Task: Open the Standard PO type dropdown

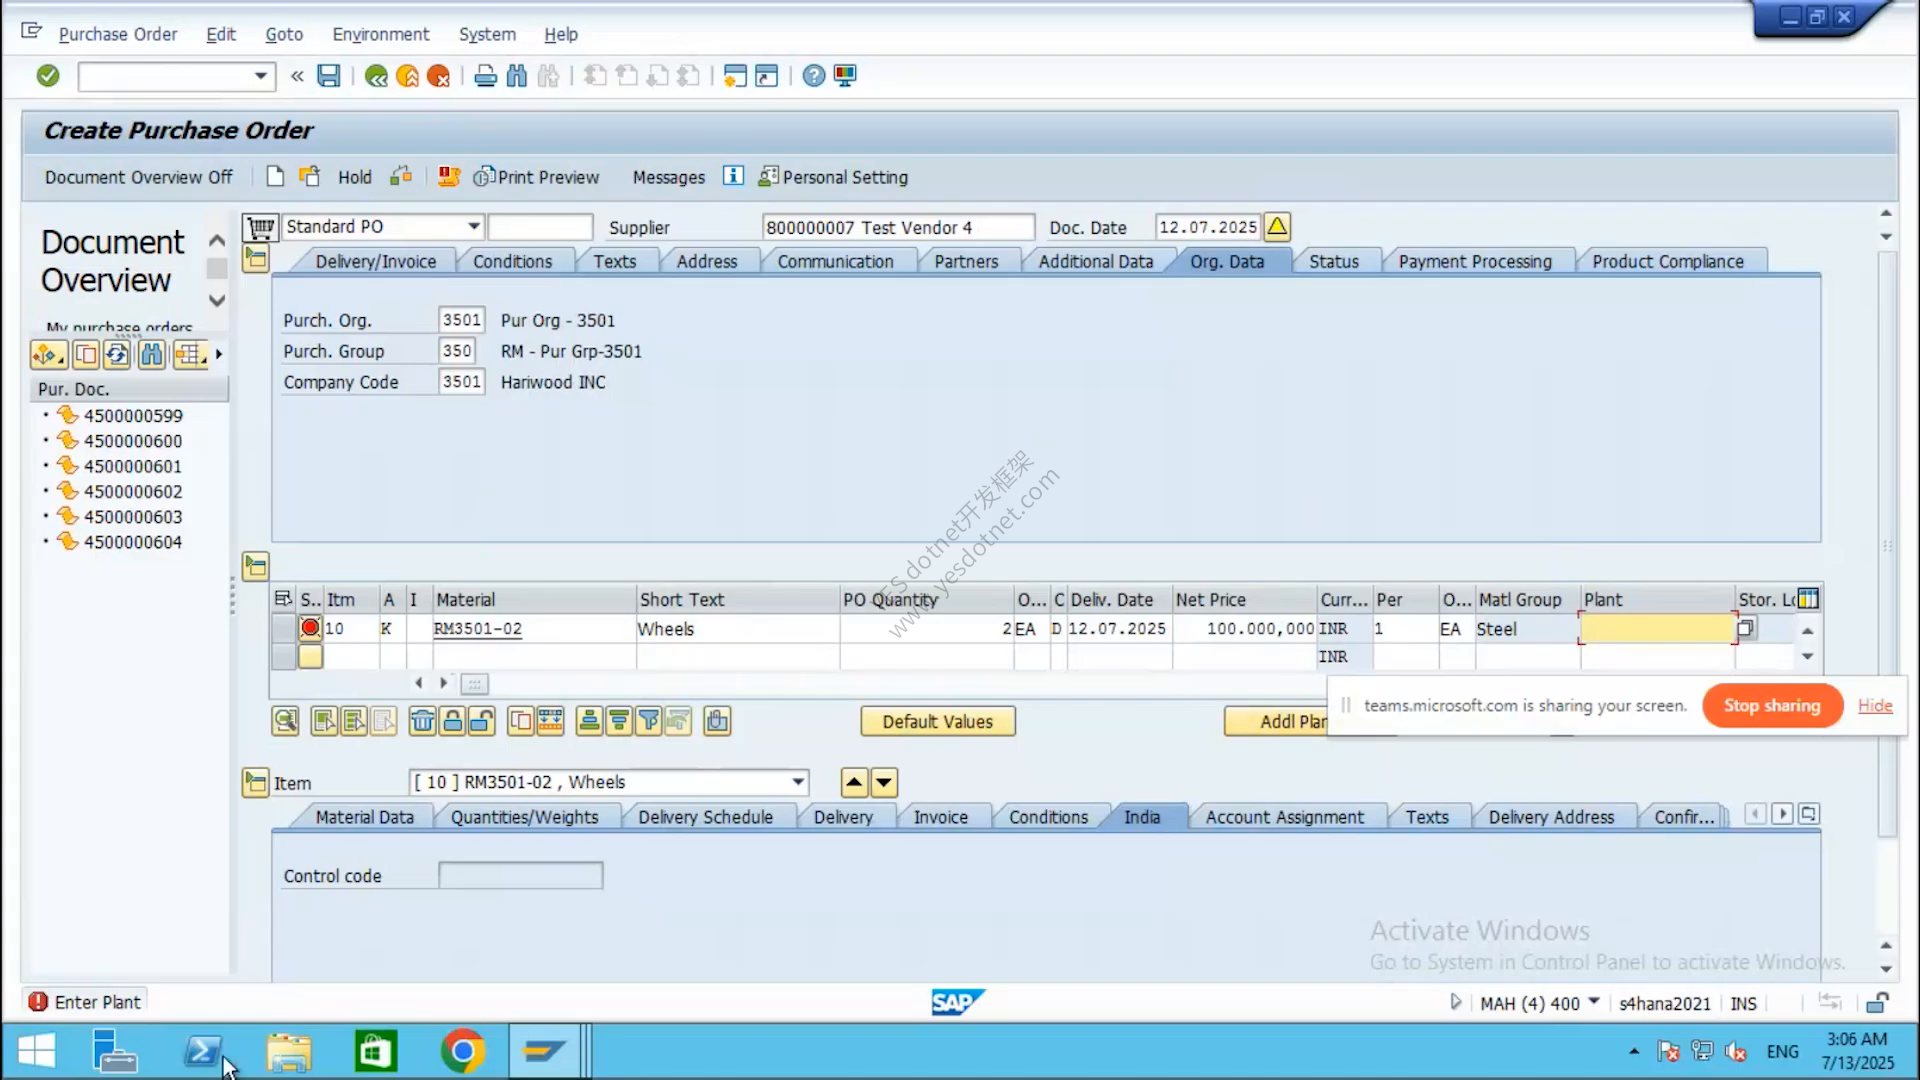Action: pos(473,227)
